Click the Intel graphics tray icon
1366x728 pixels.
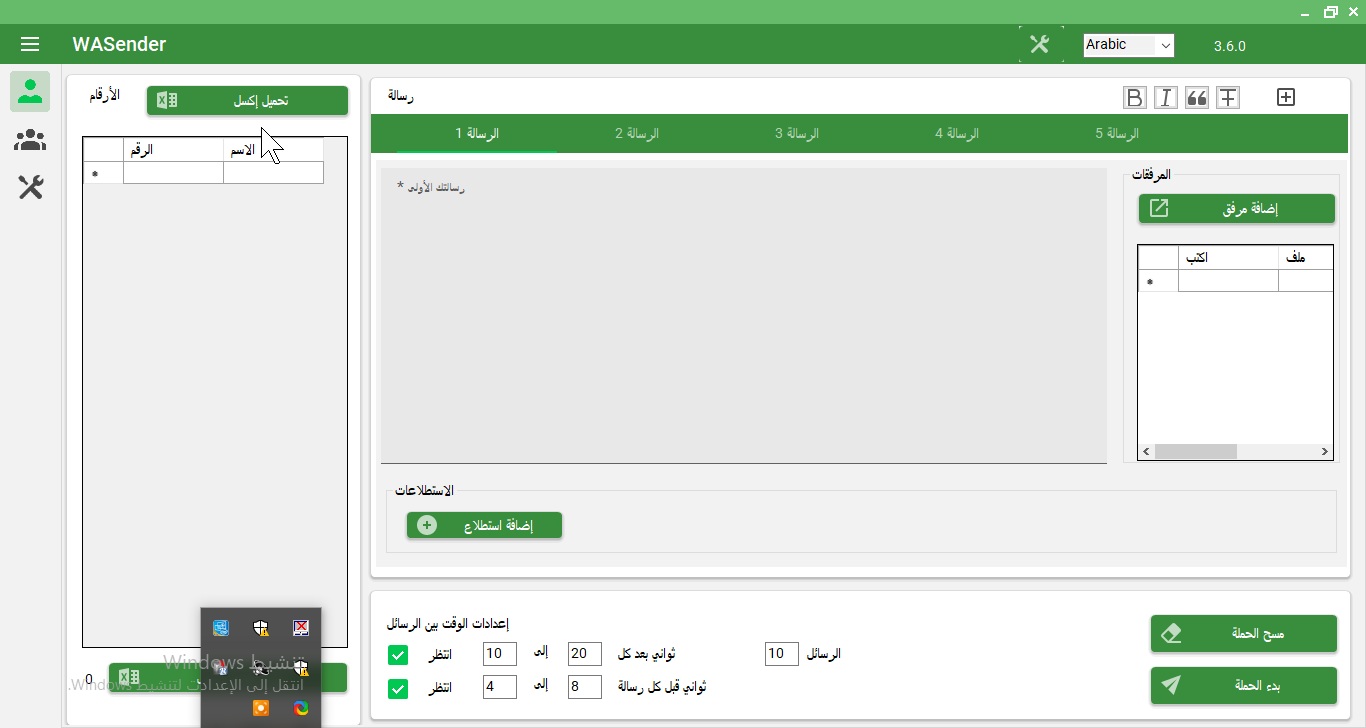click(x=221, y=628)
